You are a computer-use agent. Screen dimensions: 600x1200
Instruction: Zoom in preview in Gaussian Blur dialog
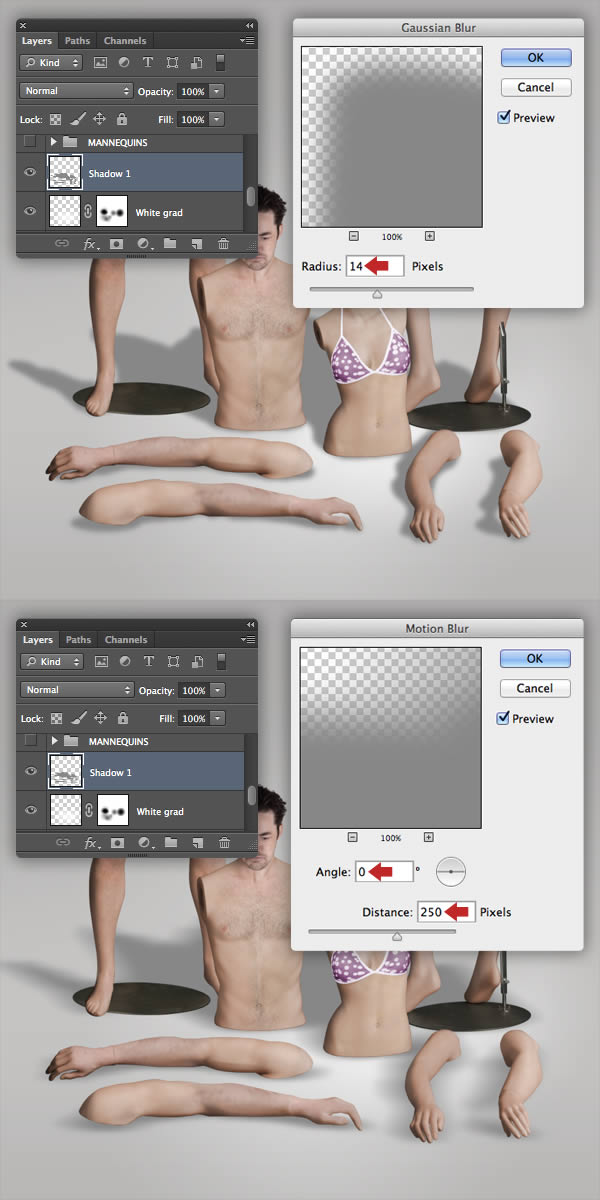point(429,237)
